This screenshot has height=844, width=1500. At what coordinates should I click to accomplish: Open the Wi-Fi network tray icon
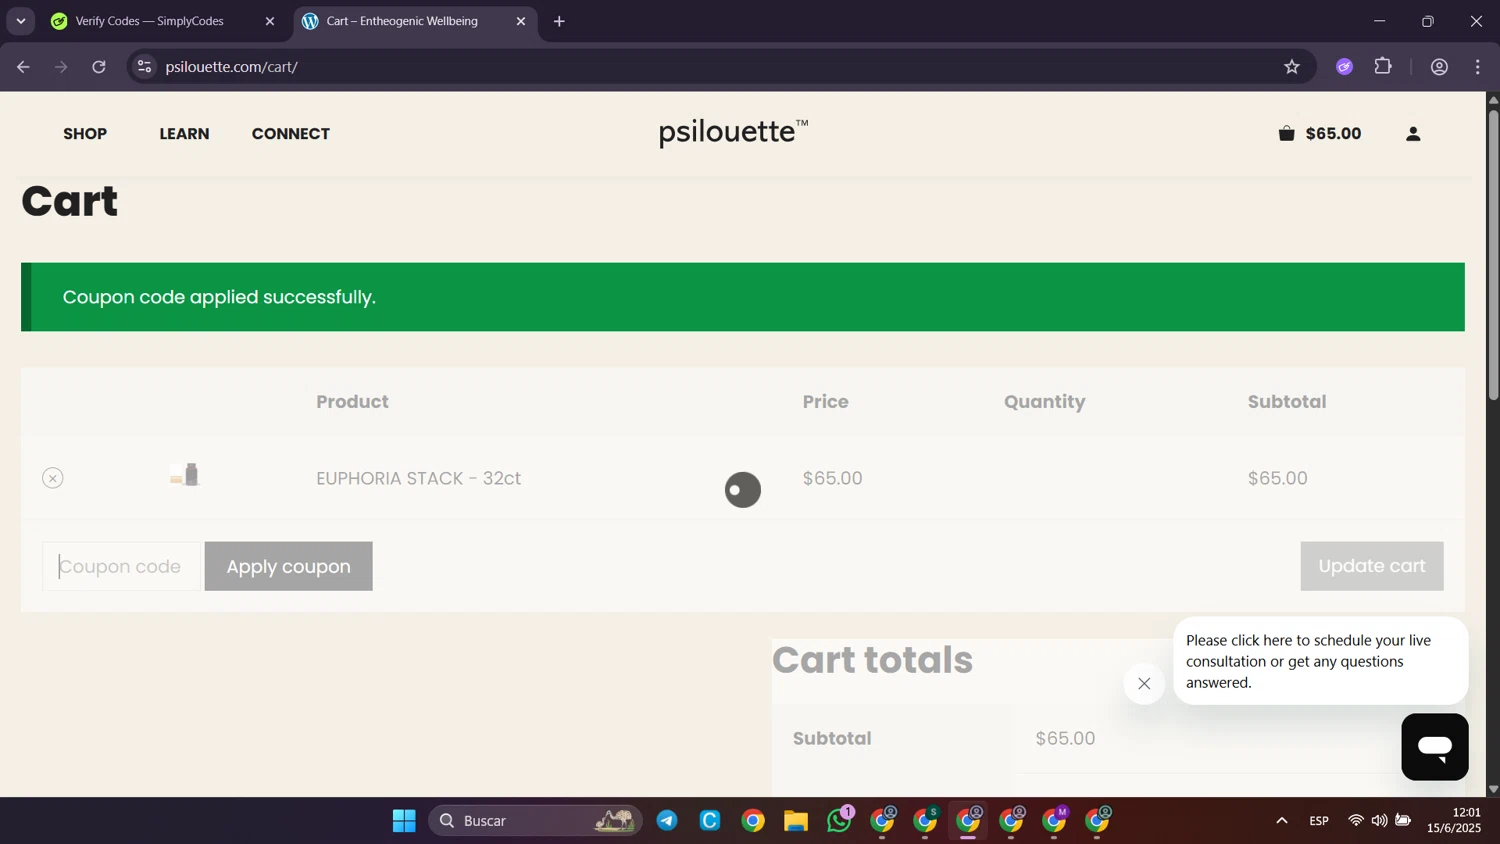coord(1356,821)
